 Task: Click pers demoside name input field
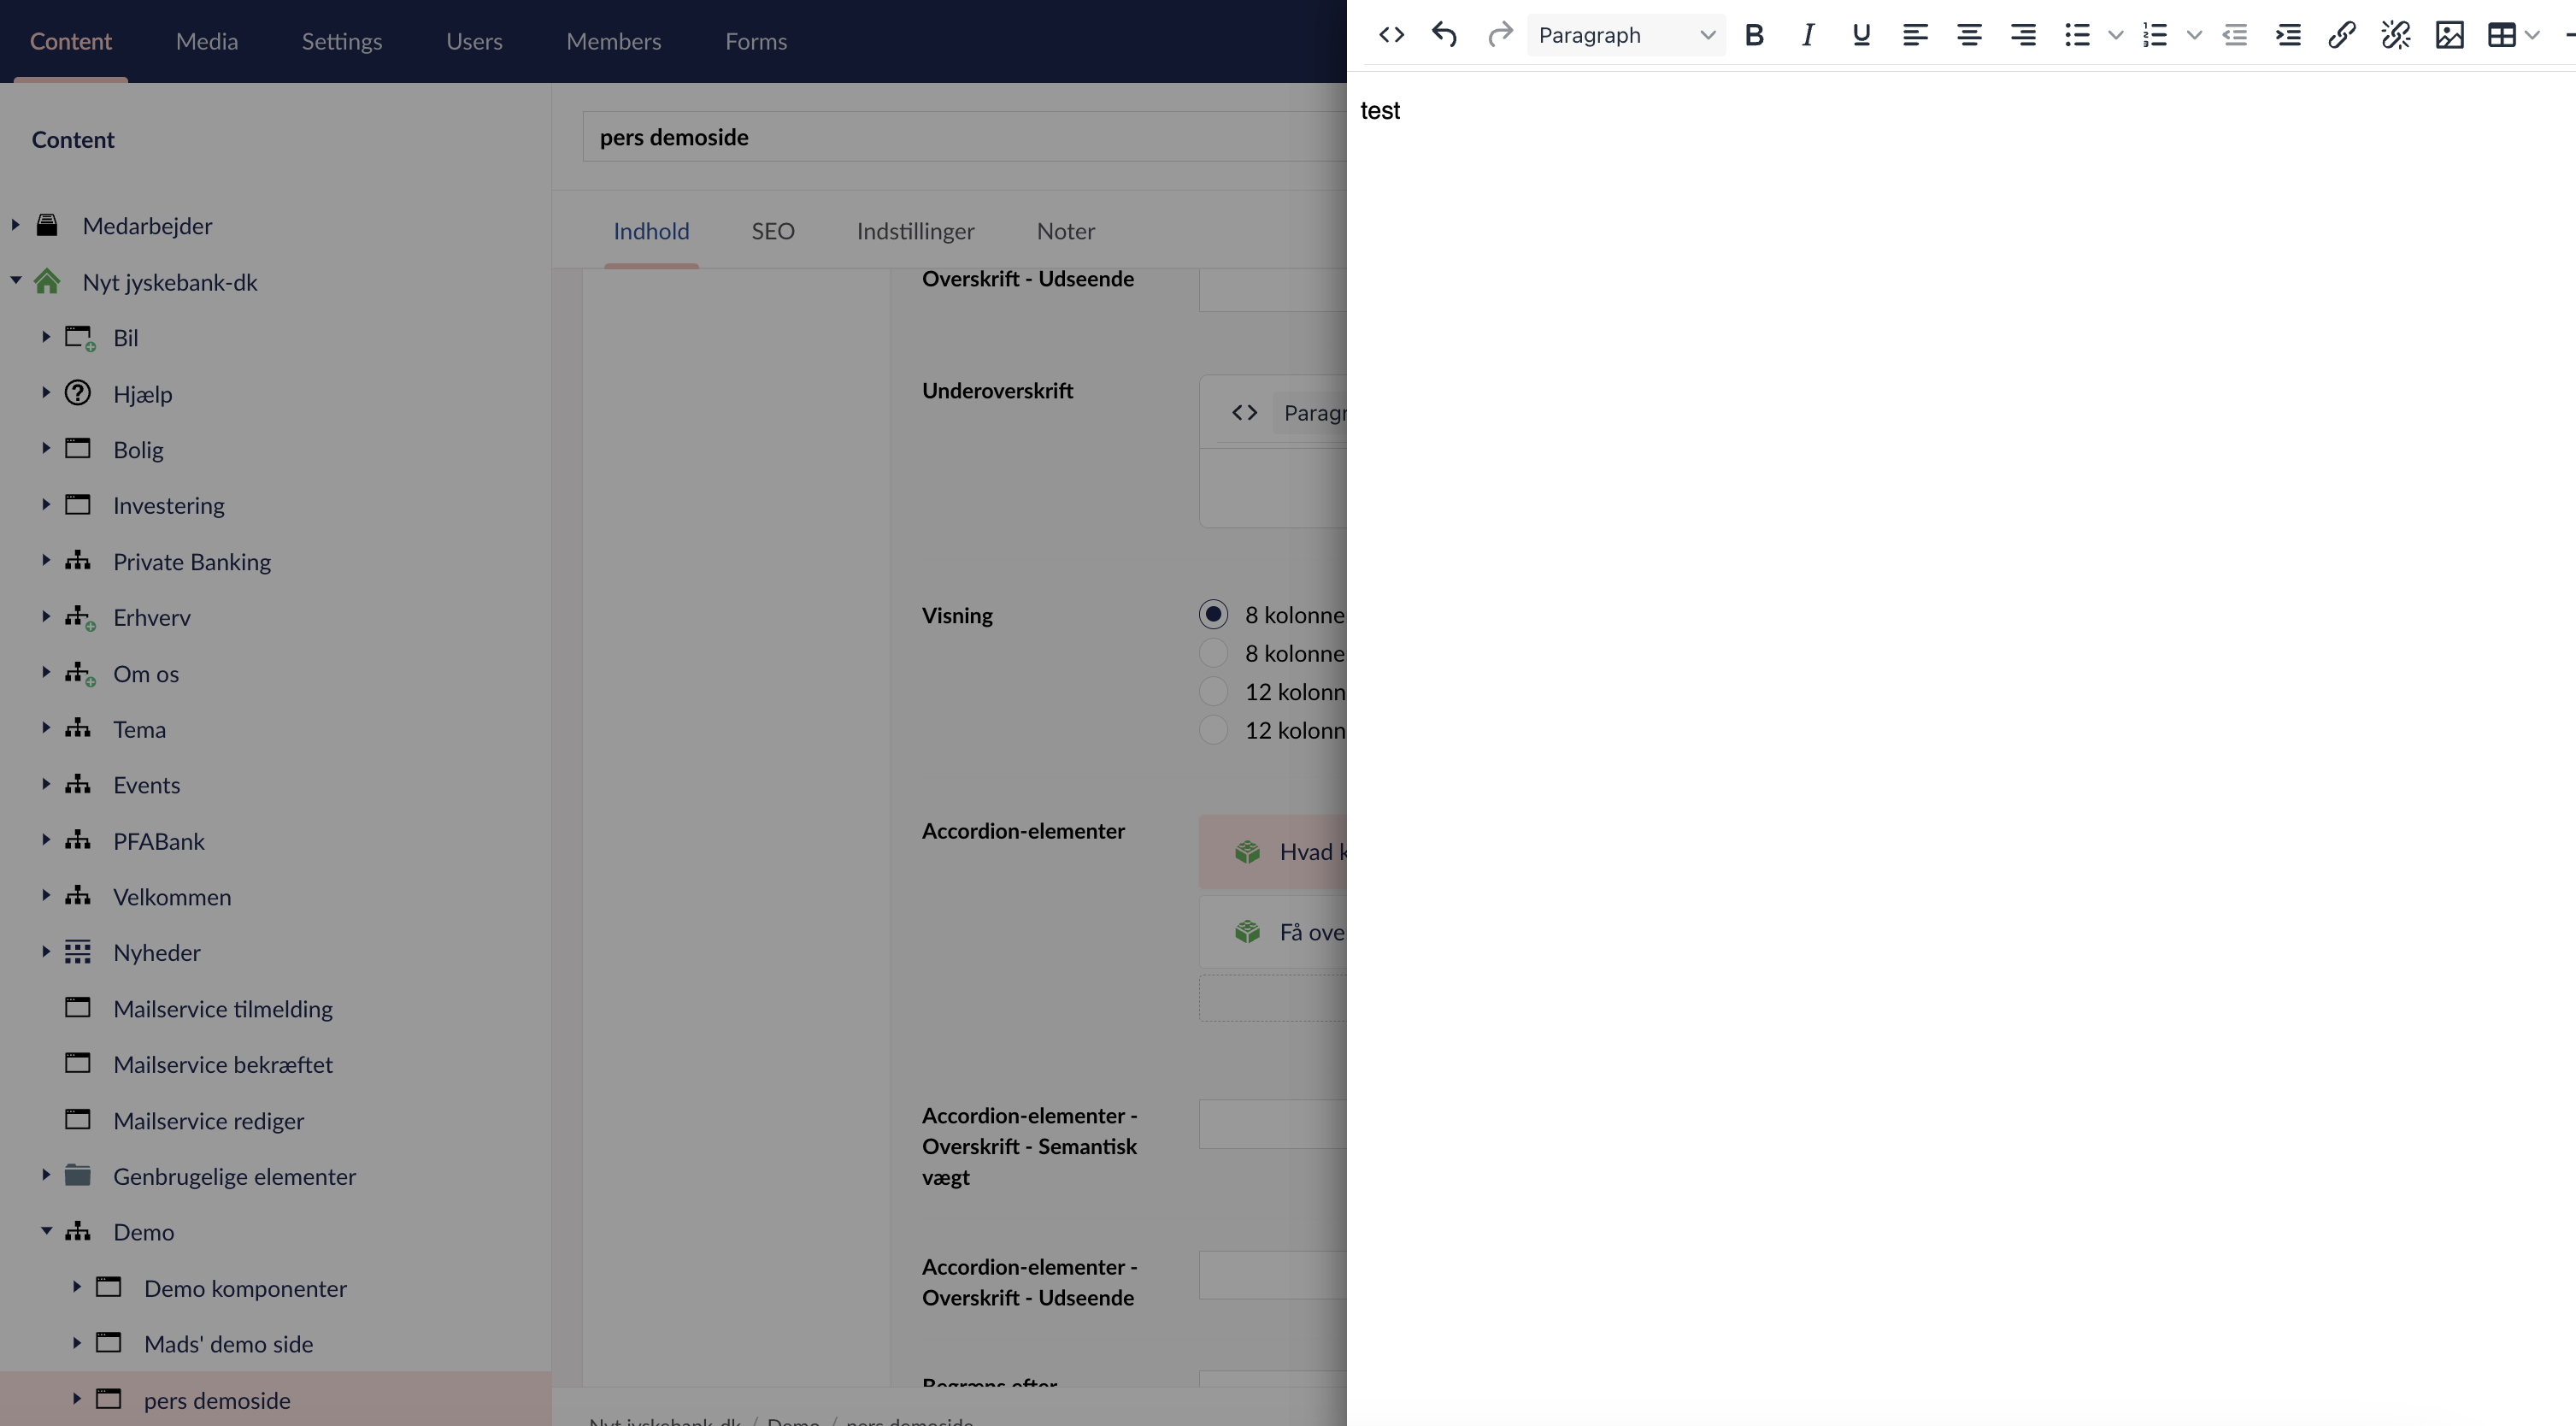click(964, 137)
